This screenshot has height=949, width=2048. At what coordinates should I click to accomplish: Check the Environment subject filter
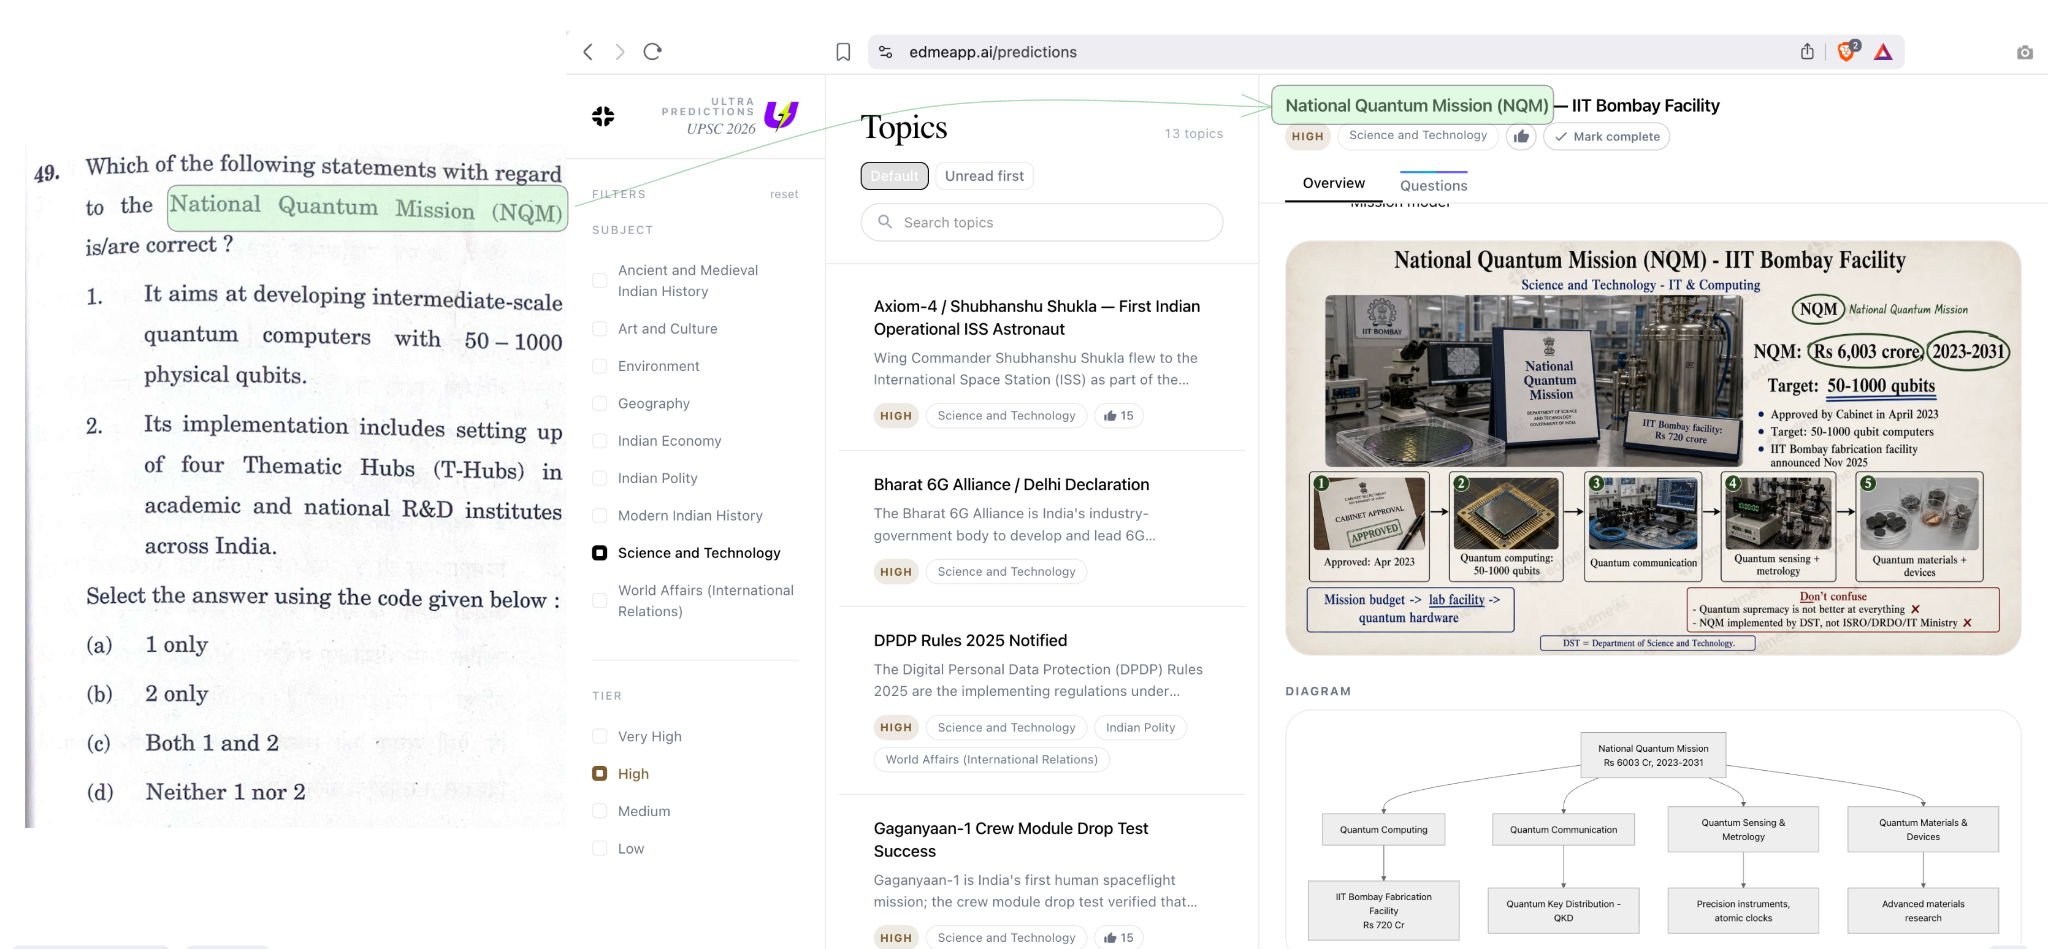pos(600,366)
